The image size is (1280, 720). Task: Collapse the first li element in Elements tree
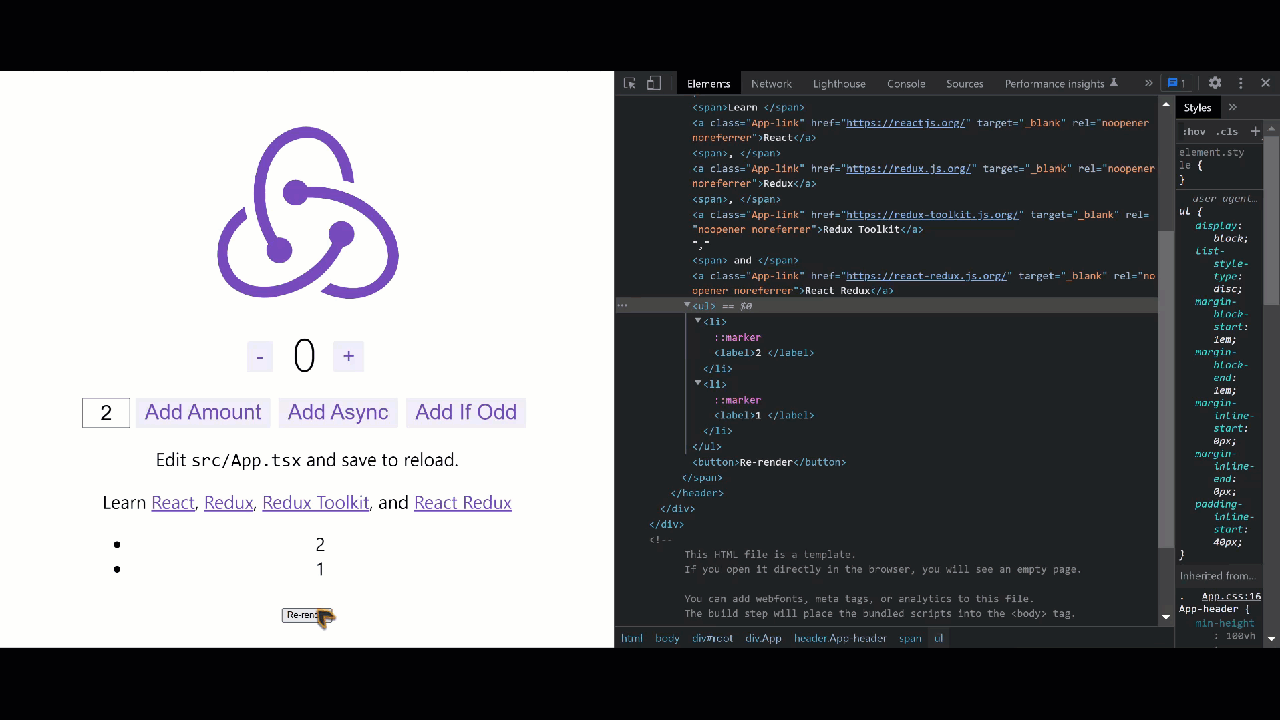point(697,321)
